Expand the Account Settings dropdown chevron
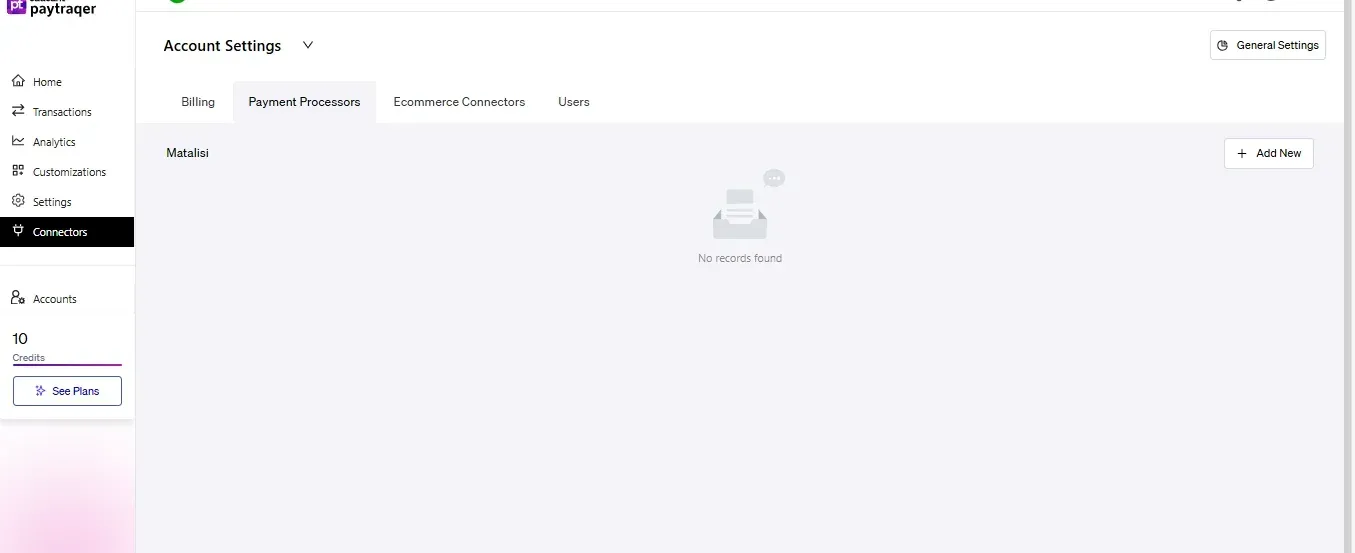The image size is (1355, 553). coord(308,45)
